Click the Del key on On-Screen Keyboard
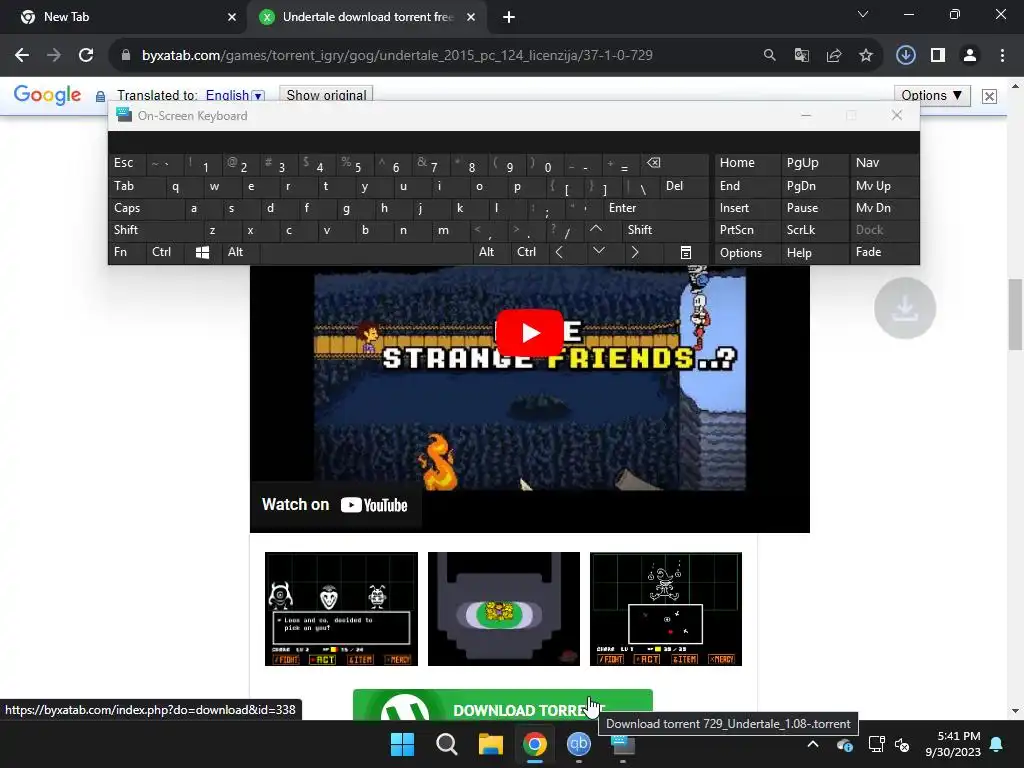The image size is (1024, 768). (684, 186)
